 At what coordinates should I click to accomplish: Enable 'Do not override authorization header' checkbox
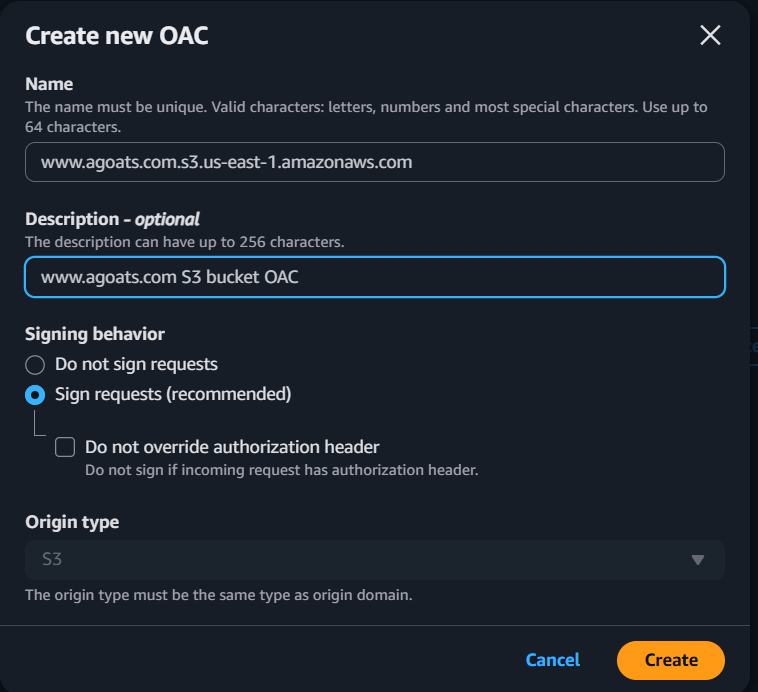[65, 447]
